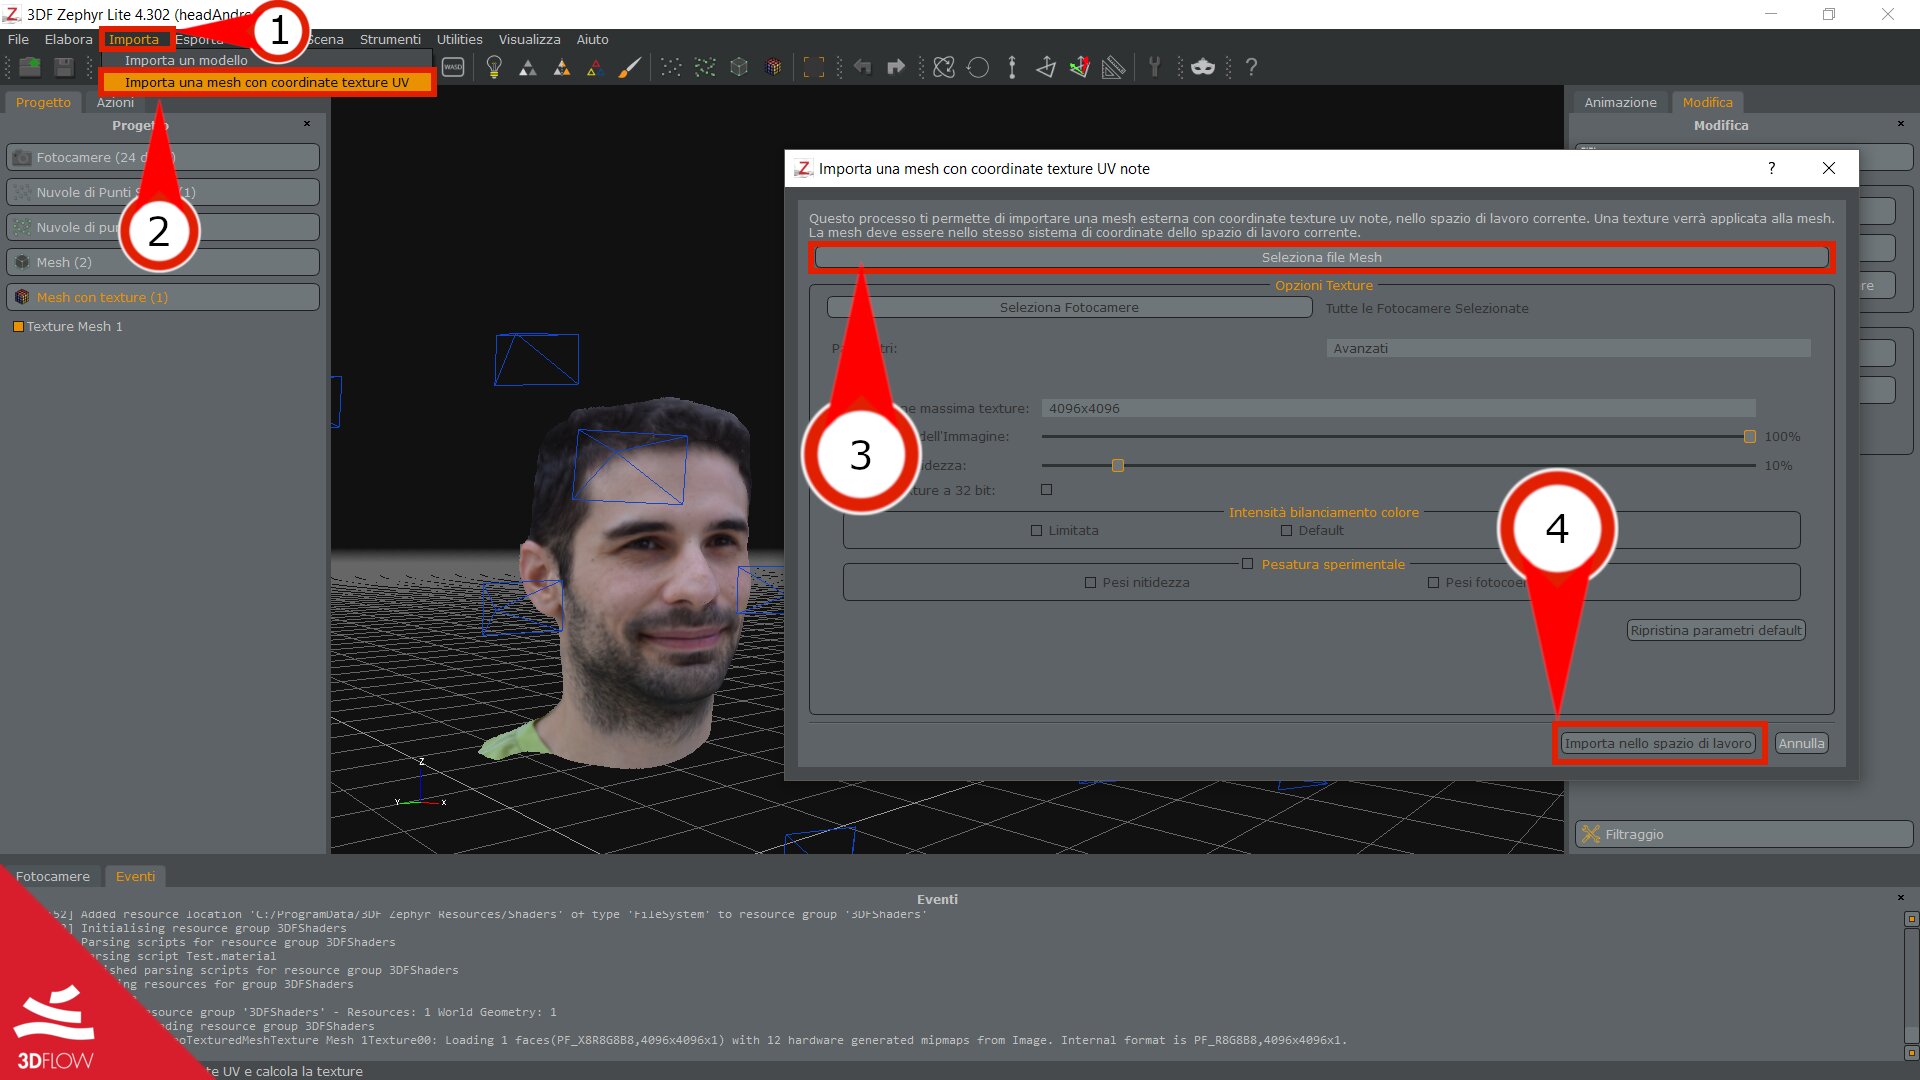Click the paintbrush icon in toolbar
1920x1080 pixels.
click(x=629, y=67)
